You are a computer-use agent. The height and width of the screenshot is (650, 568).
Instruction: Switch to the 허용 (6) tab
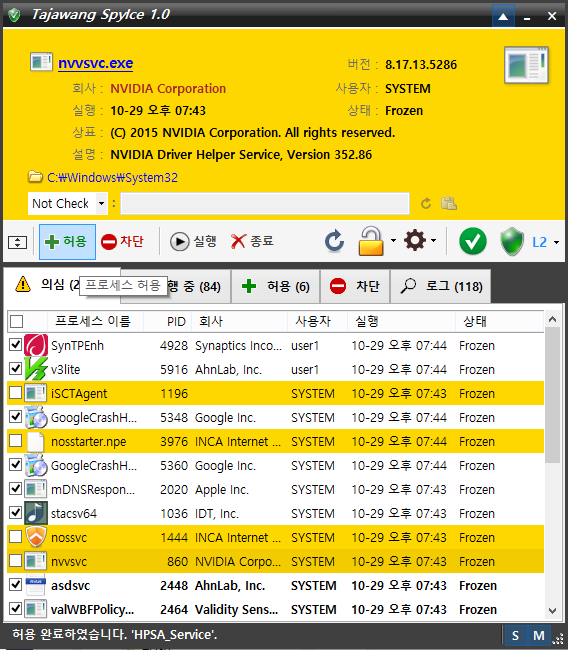pos(276,286)
